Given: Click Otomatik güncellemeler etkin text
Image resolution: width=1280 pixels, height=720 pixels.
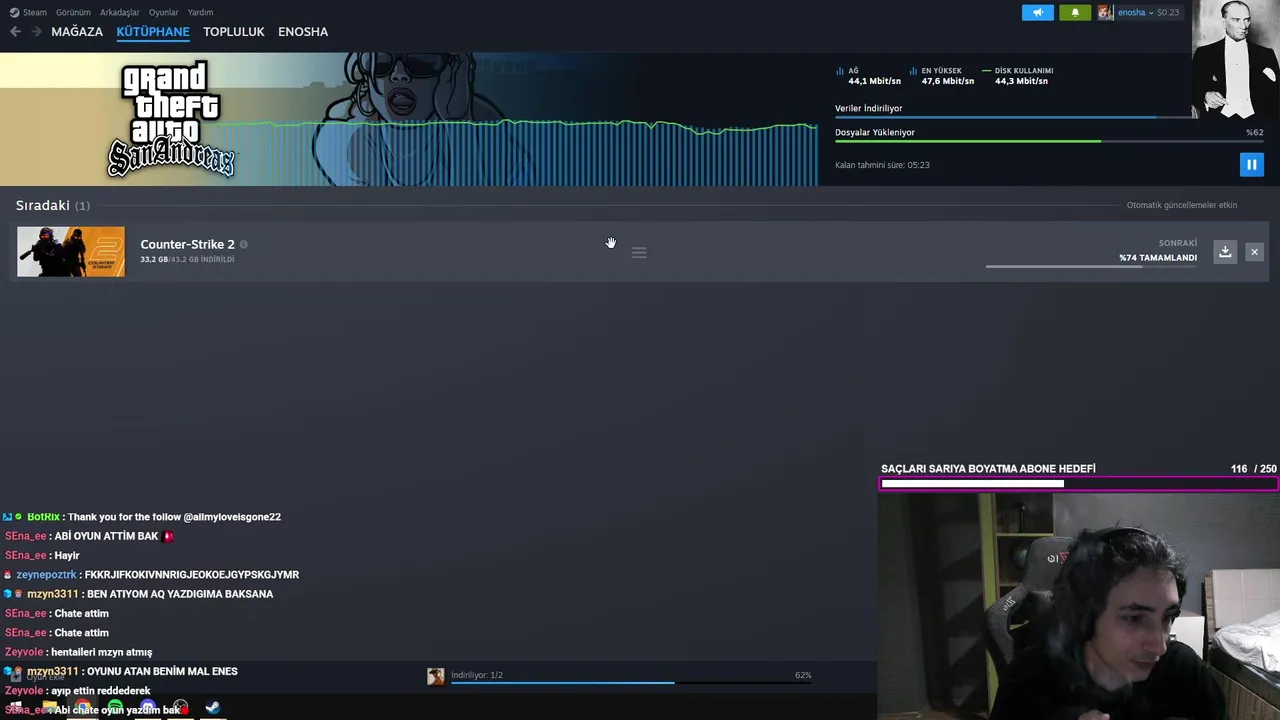Looking at the screenshot, I should coord(1182,205).
